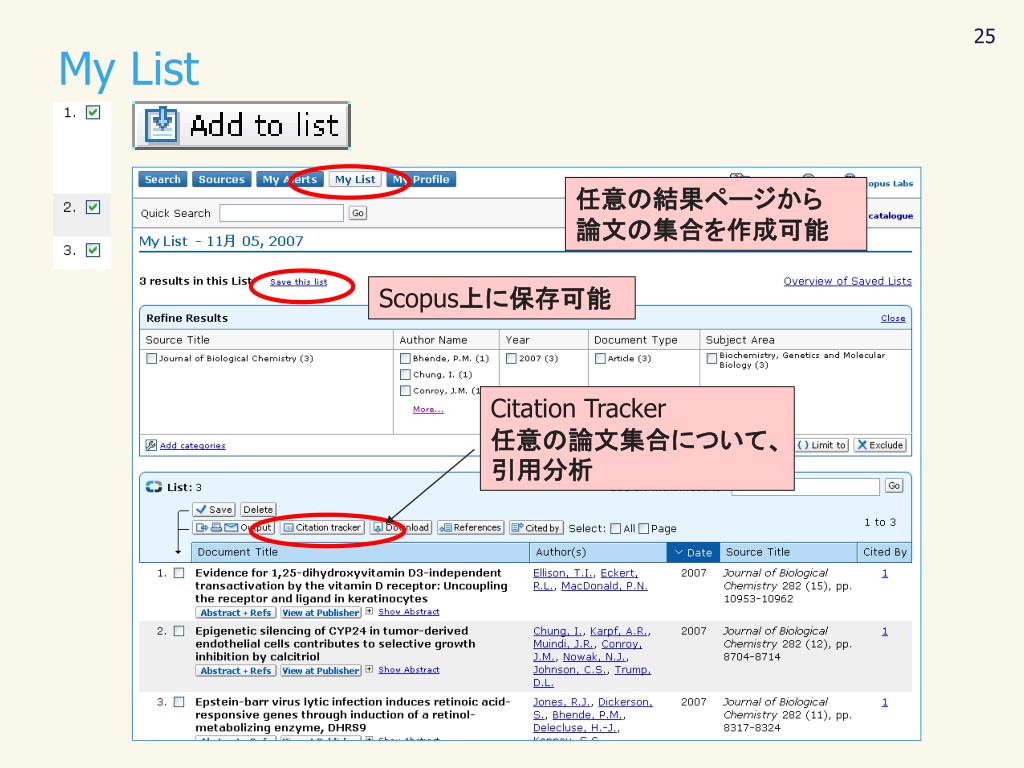Open author link Ellison, T.I.
Image resolution: width=1024 pixels, height=768 pixels.
[563, 573]
